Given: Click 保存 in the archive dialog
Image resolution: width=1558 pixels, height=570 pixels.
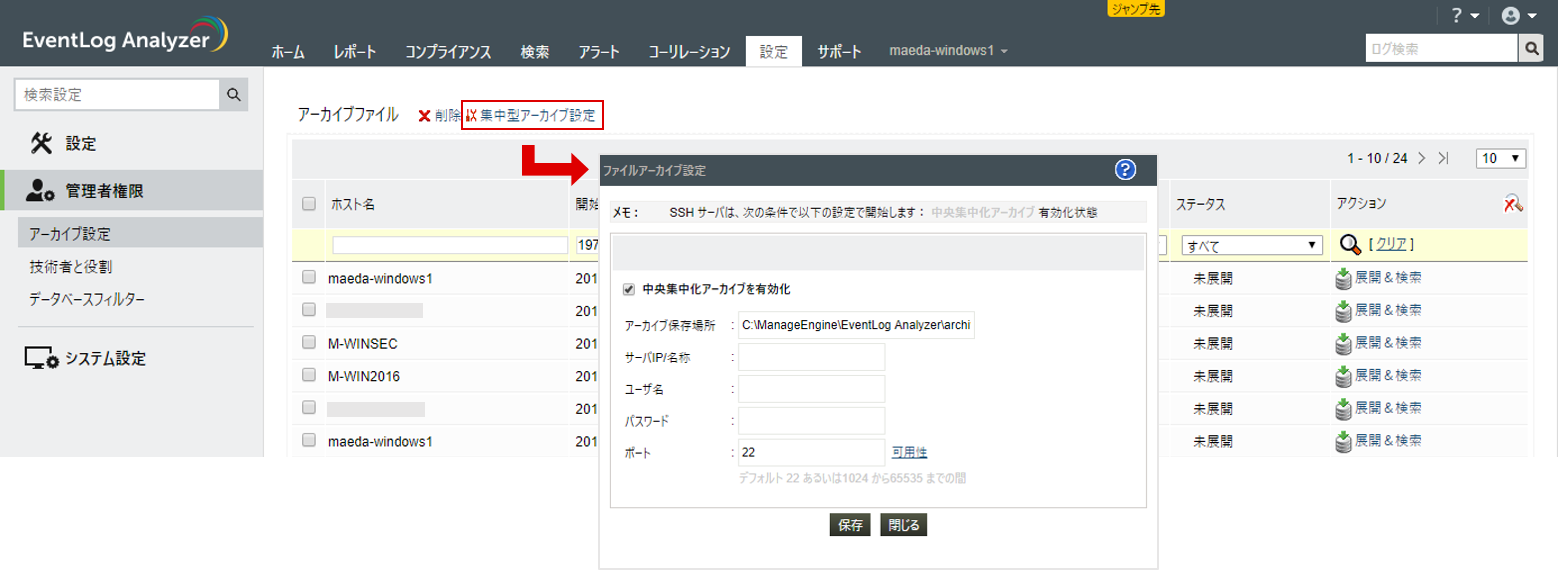Looking at the screenshot, I should [850, 524].
